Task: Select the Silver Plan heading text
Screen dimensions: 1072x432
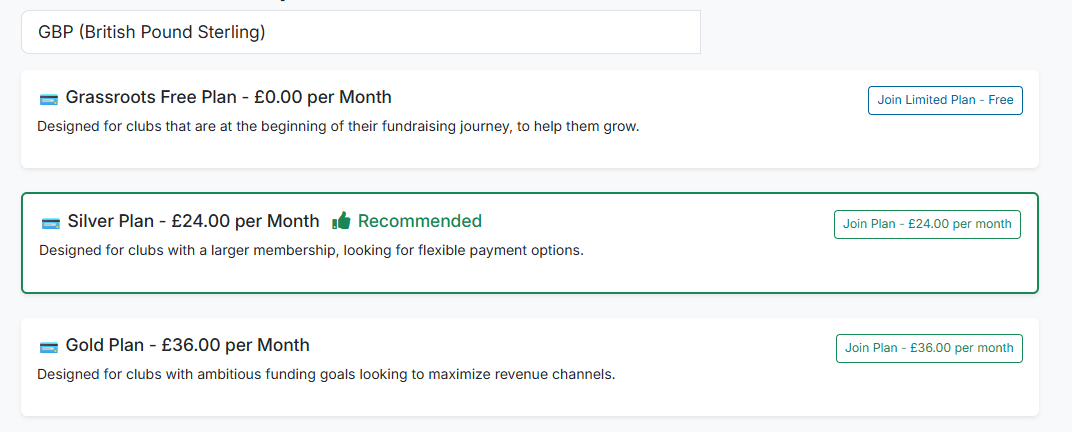Action: point(110,222)
